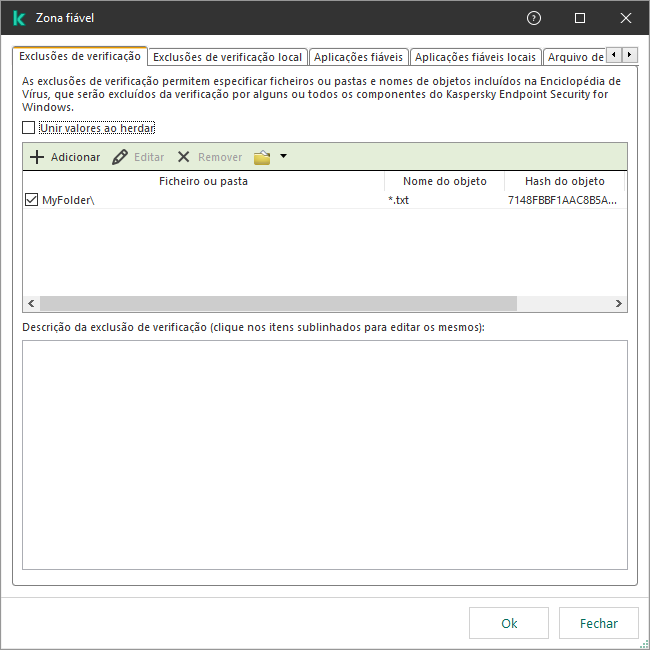This screenshot has height=650, width=650.
Task: Uncheck the MyFolder\ exclusion checkbox
Action: [x=31, y=200]
